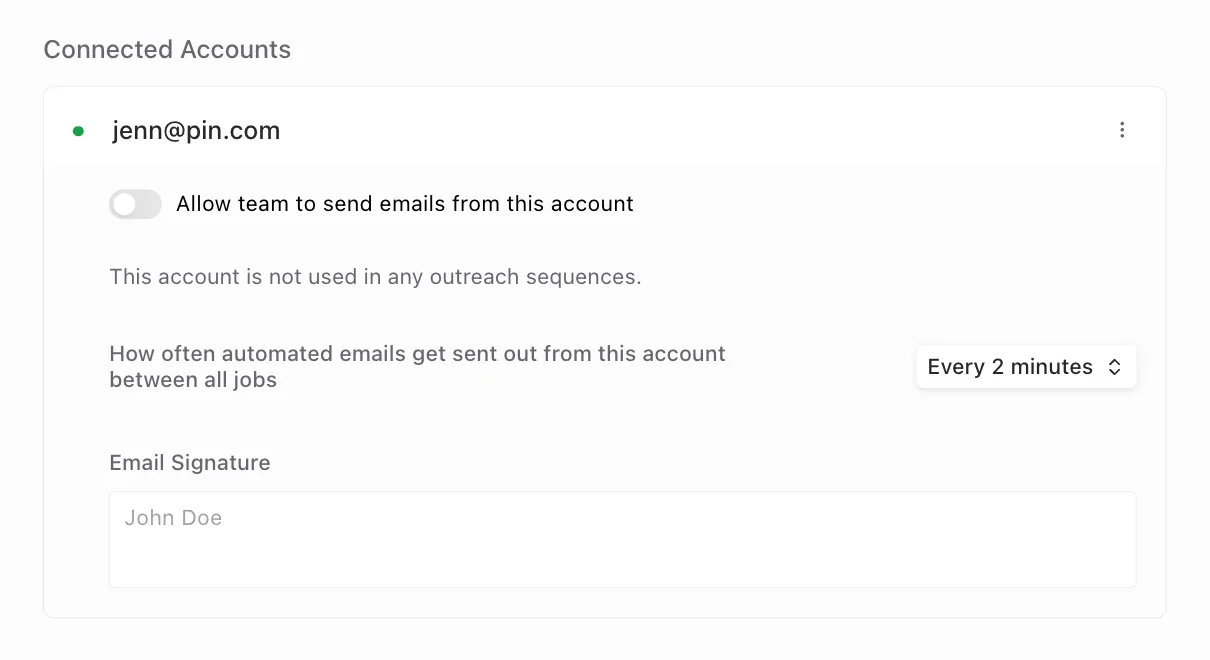Change the automated email sending frequency
Image resolution: width=1210 pixels, height=660 pixels.
(x=1026, y=367)
